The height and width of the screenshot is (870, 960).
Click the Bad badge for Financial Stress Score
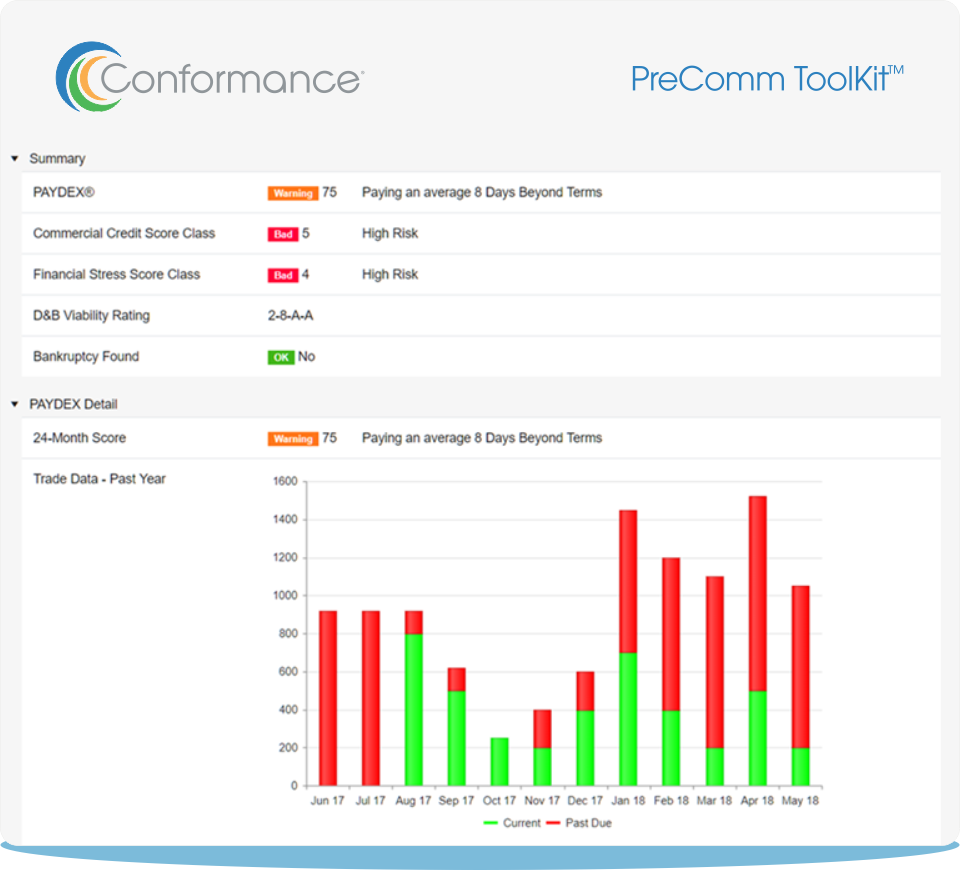click(x=283, y=275)
